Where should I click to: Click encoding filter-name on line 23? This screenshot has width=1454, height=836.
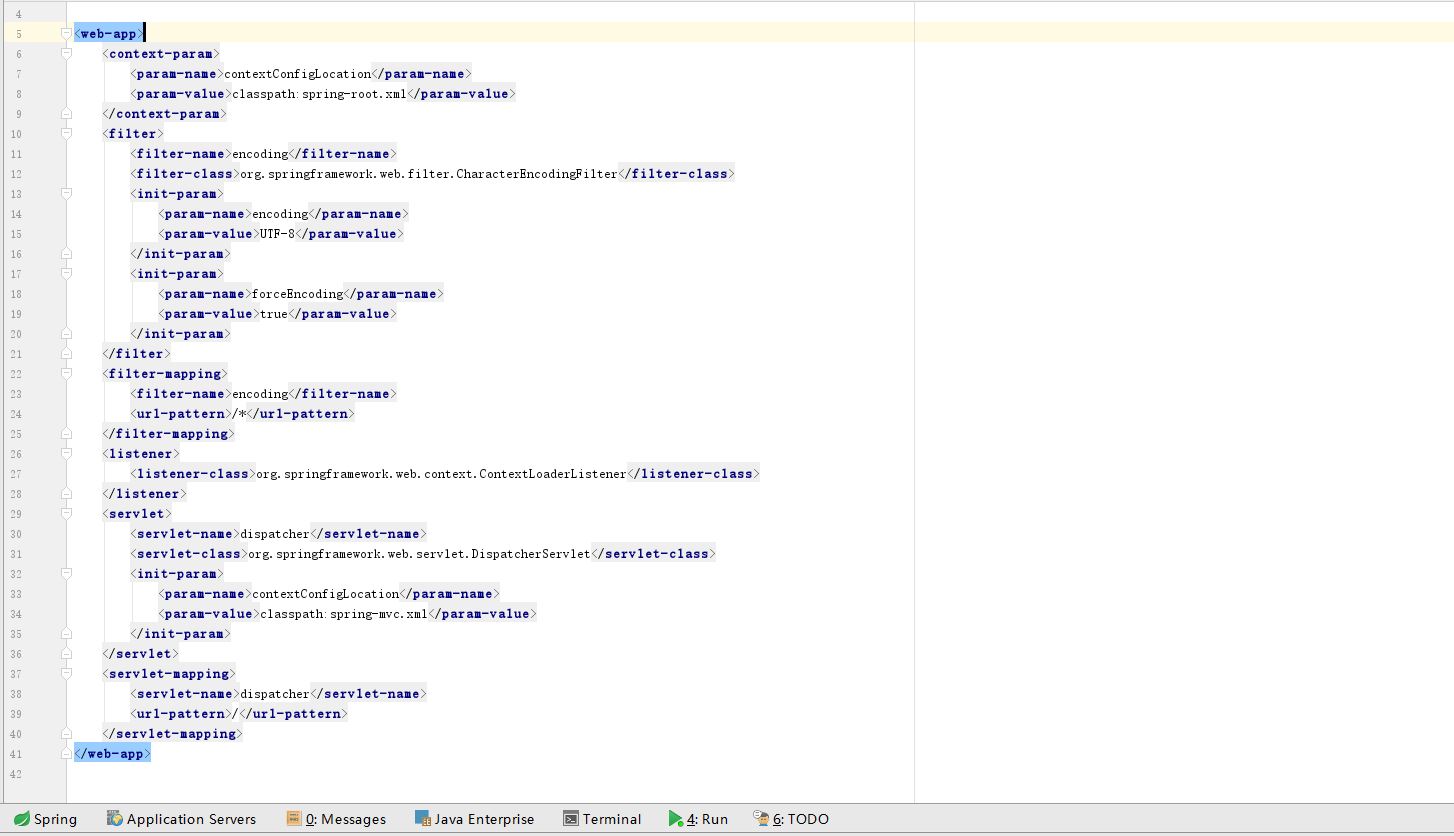tap(260, 394)
